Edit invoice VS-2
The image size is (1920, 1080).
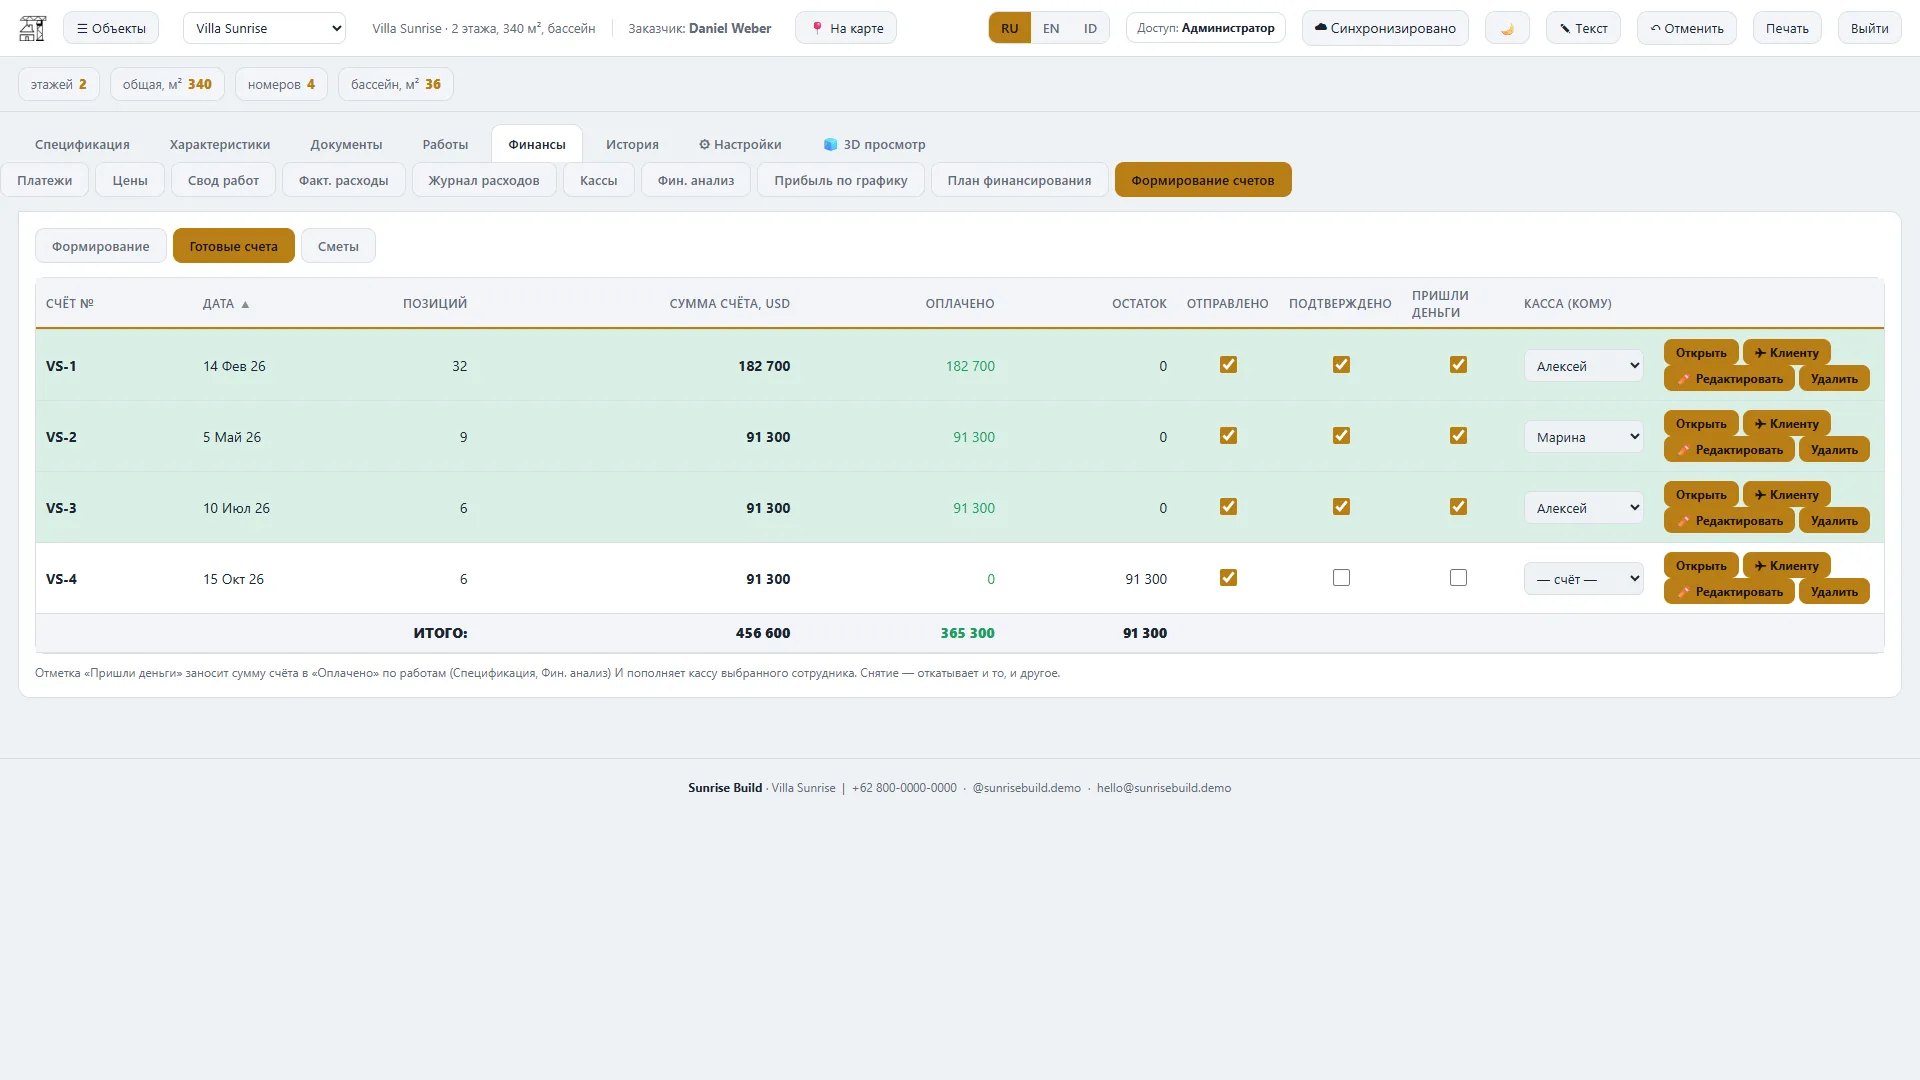click(x=1729, y=449)
